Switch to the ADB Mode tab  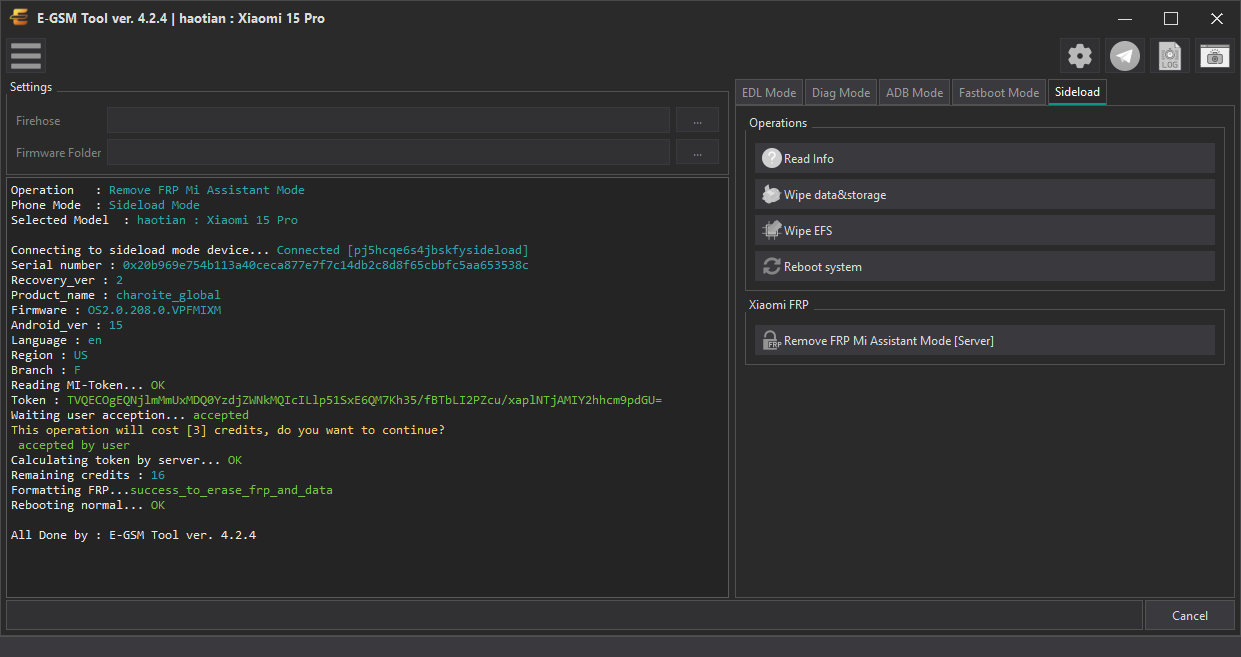pyautogui.click(x=915, y=92)
